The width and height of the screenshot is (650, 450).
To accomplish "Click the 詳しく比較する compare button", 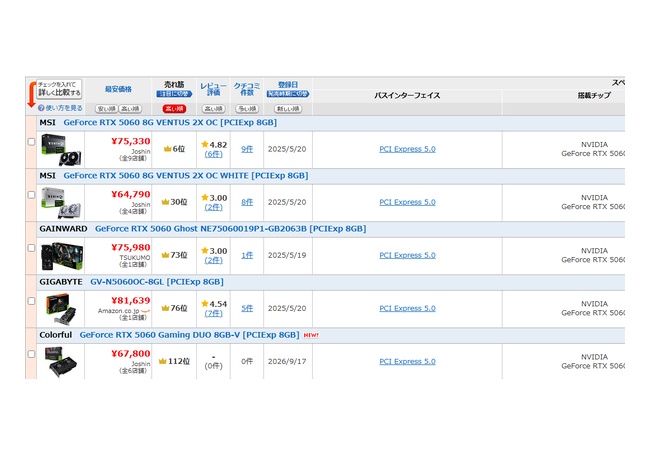I will 59,89.
